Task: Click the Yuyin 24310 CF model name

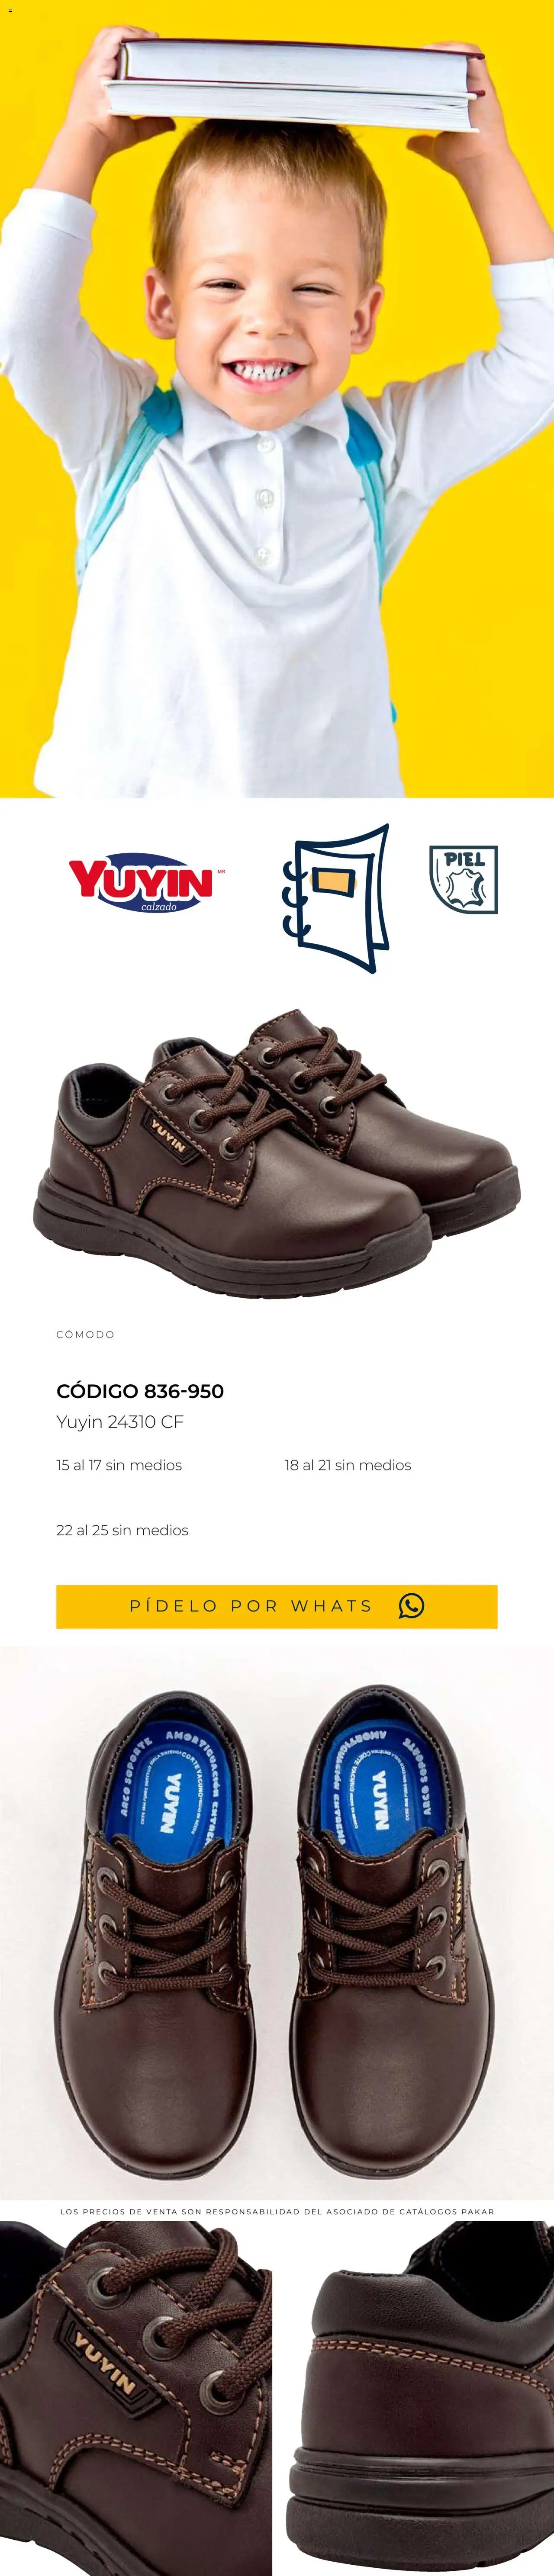Action: [x=120, y=1422]
